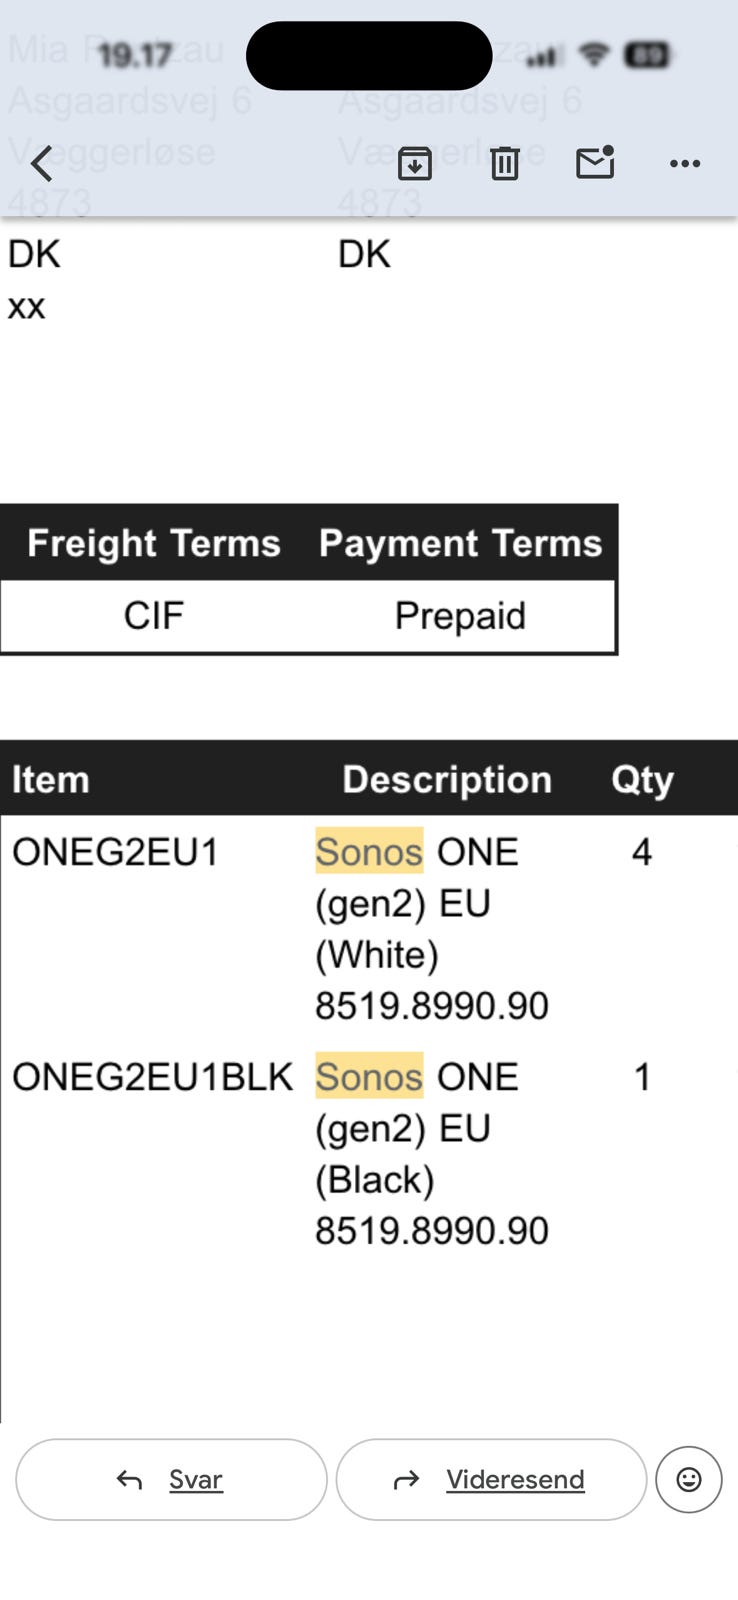The image size is (738, 1600).
Task: Archive this email with the archive icon
Action: point(414,163)
